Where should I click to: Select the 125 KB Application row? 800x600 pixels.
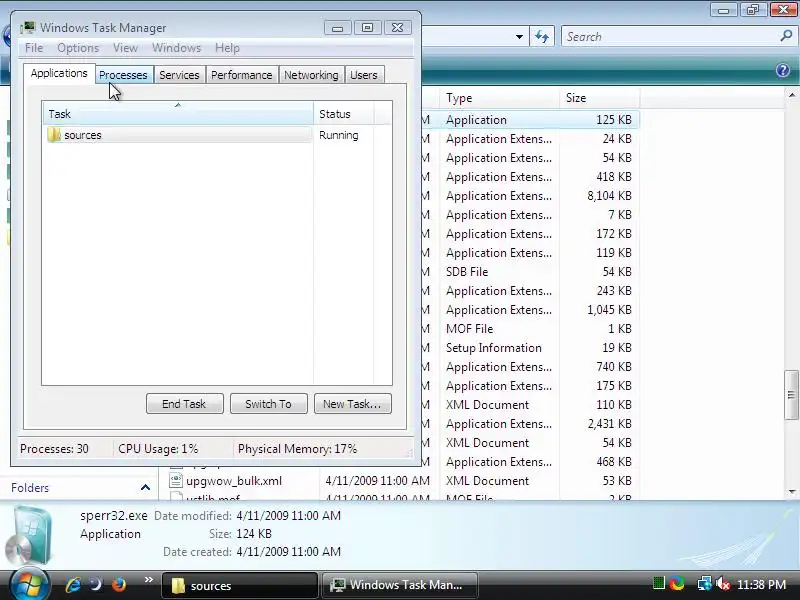(x=531, y=120)
